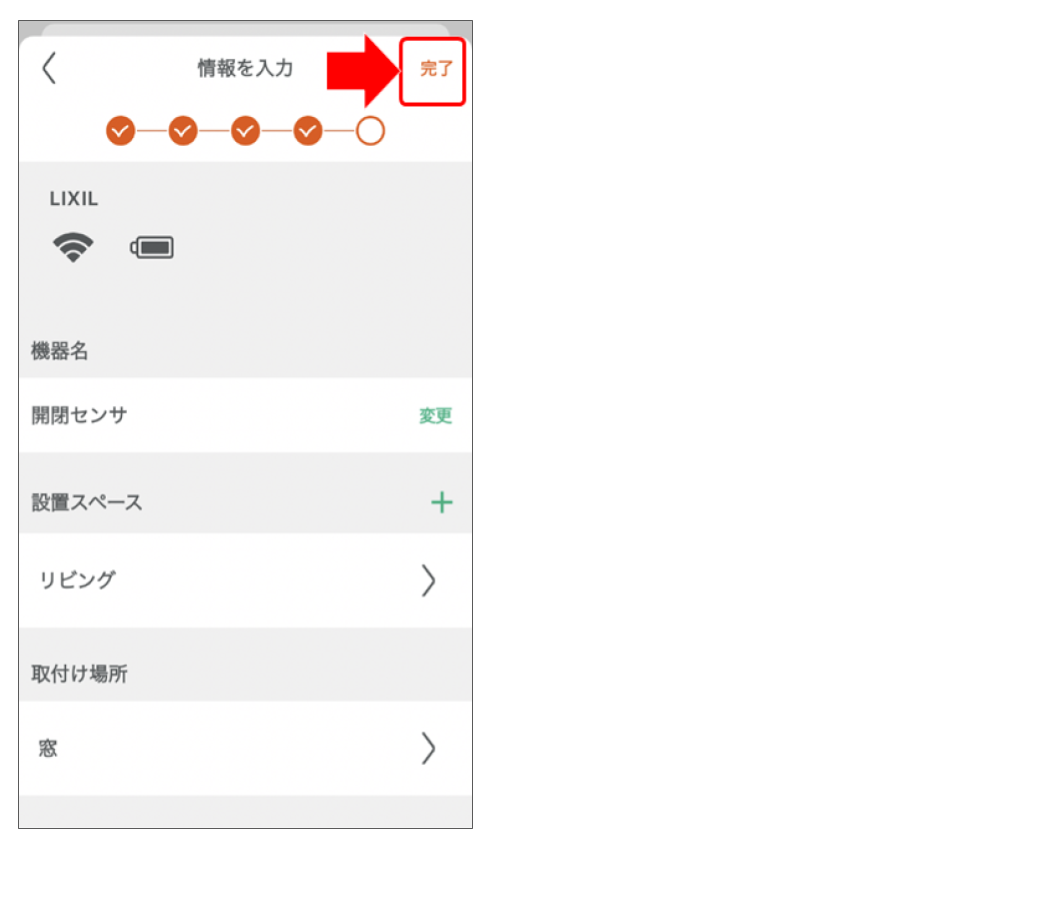Screen dimensions: 1058x906
Task: Tap the 設置スペース section header
Action: (87, 503)
